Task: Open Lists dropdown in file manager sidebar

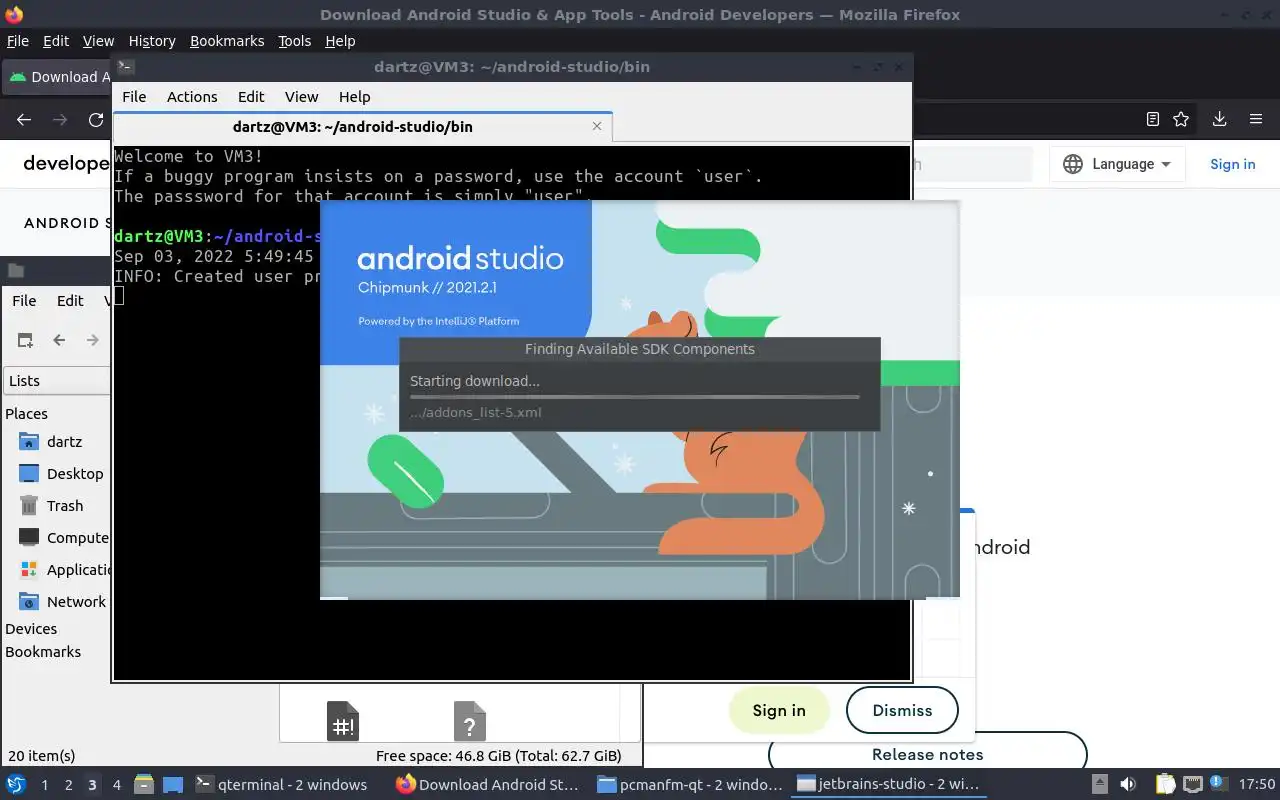Action: pos(55,380)
